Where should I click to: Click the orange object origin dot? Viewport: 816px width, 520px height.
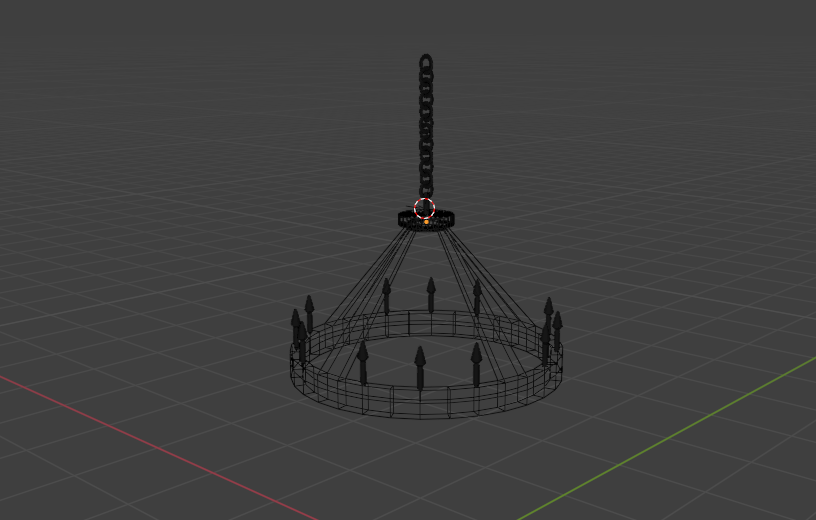[426, 222]
